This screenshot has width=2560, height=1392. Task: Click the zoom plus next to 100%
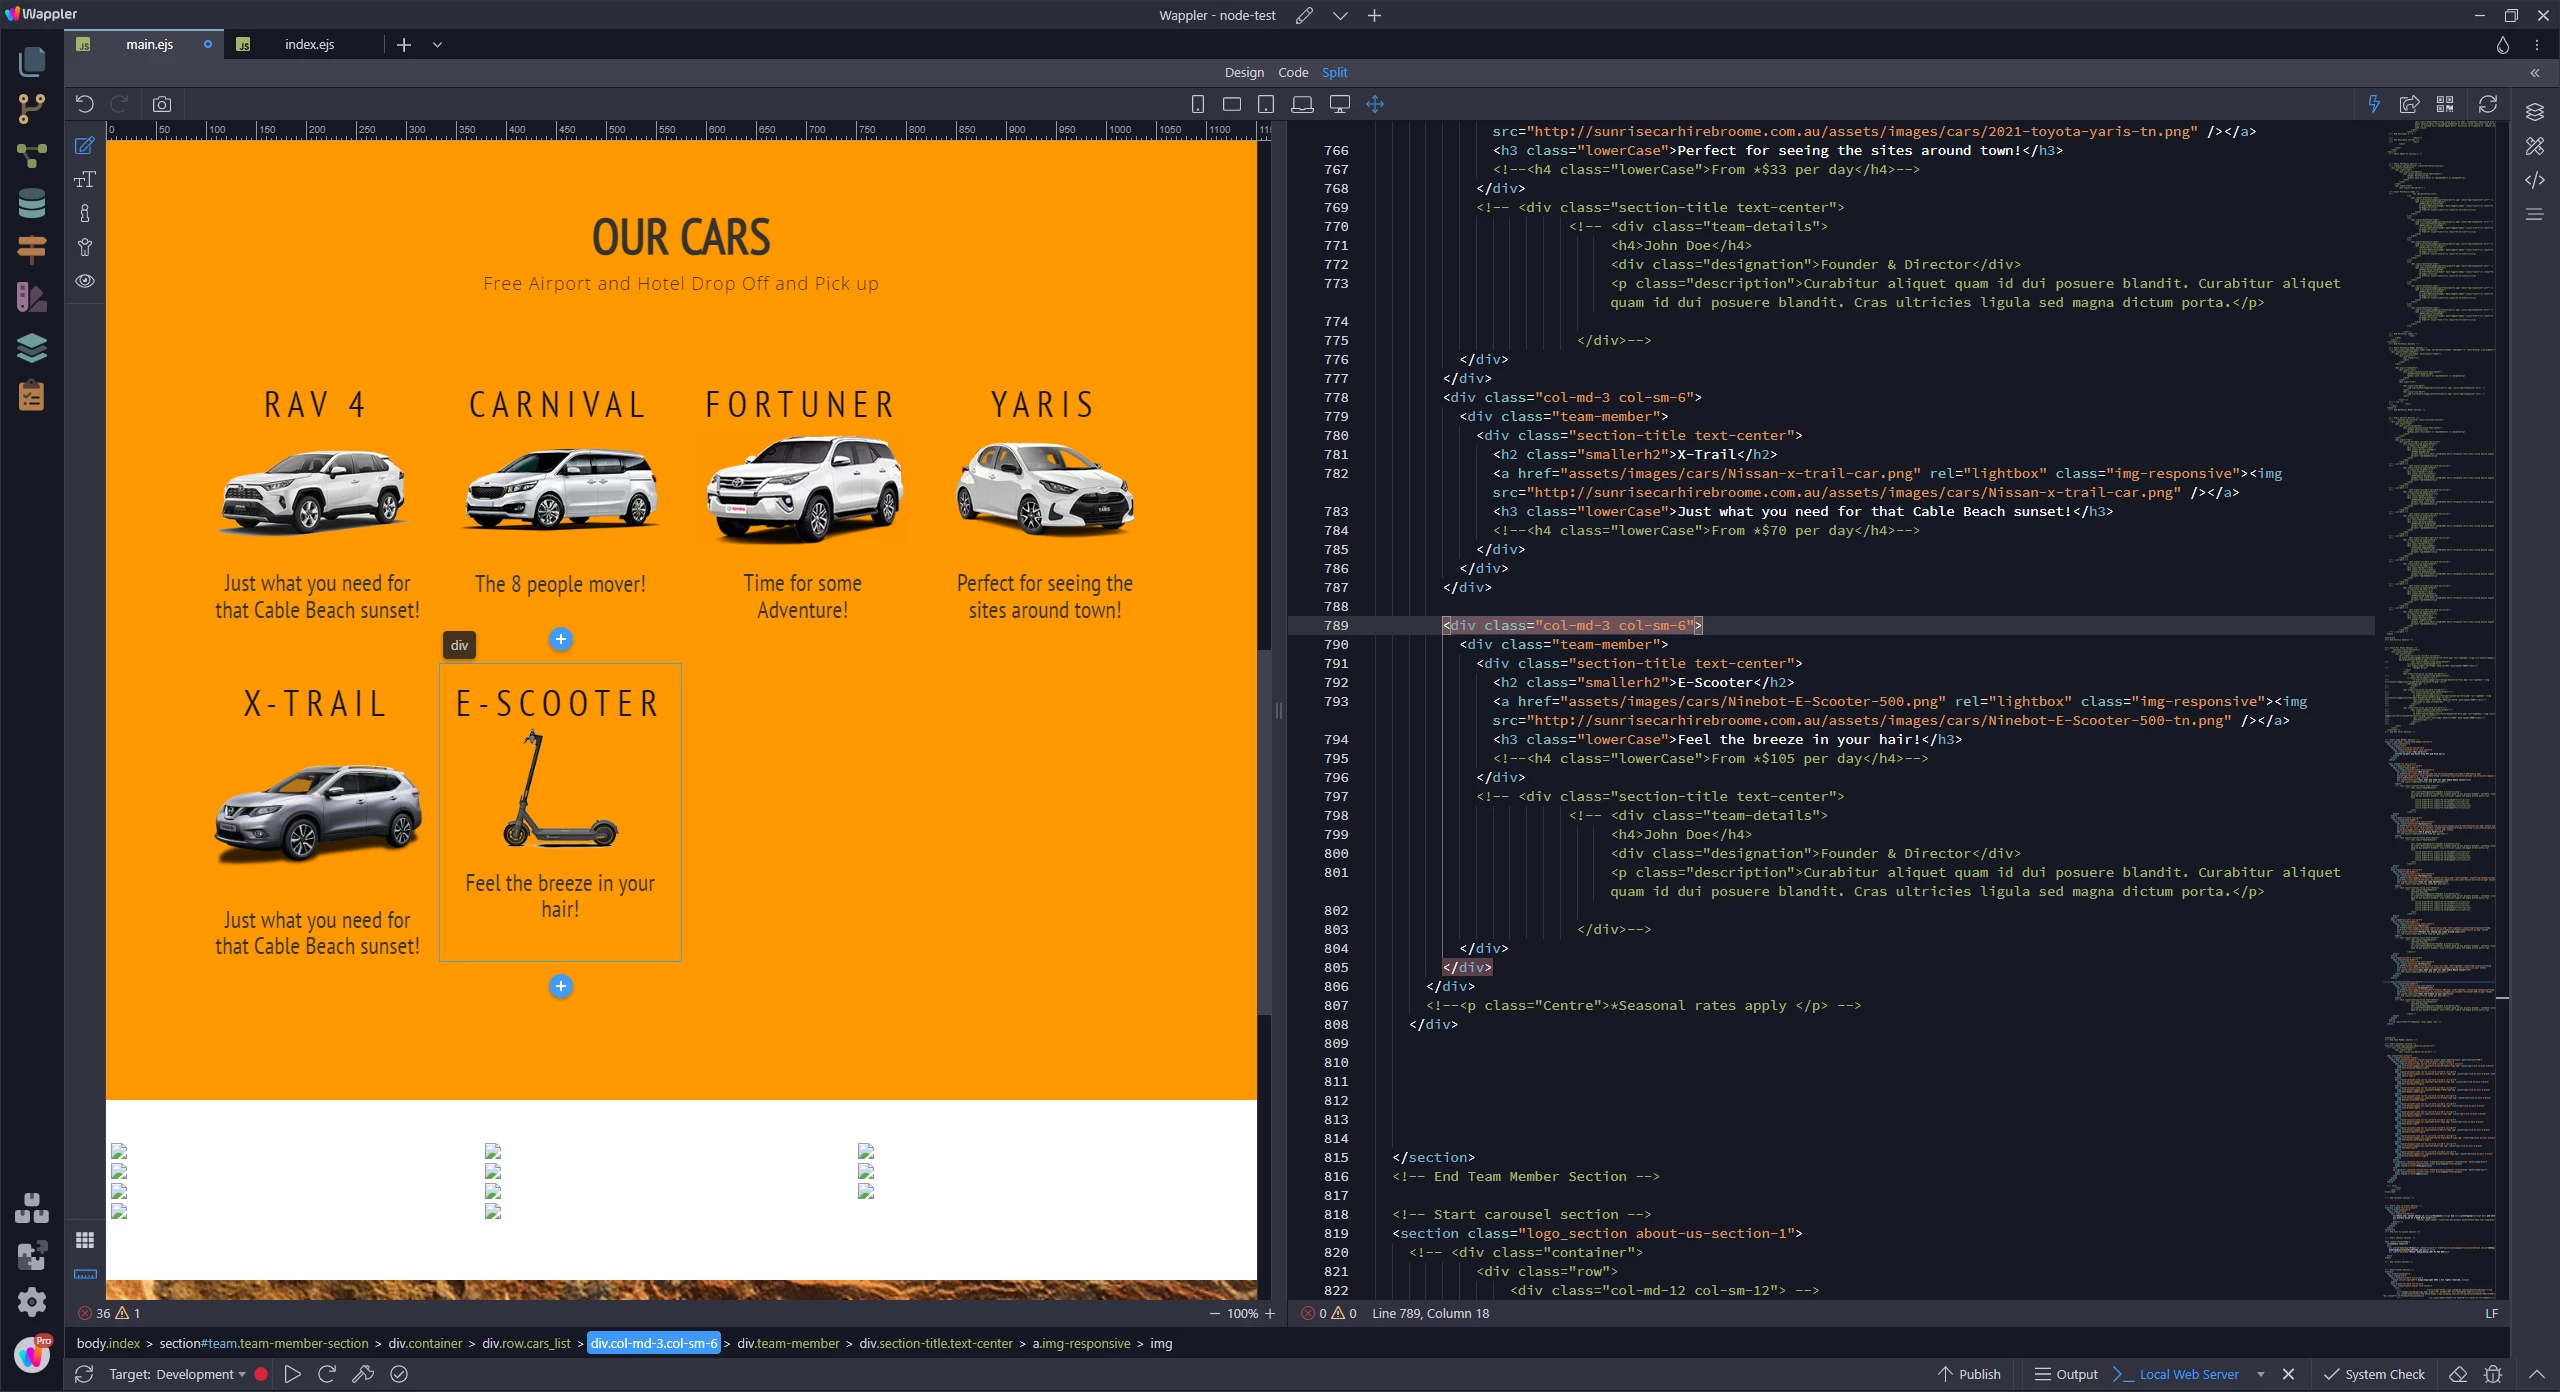pos(1270,1313)
